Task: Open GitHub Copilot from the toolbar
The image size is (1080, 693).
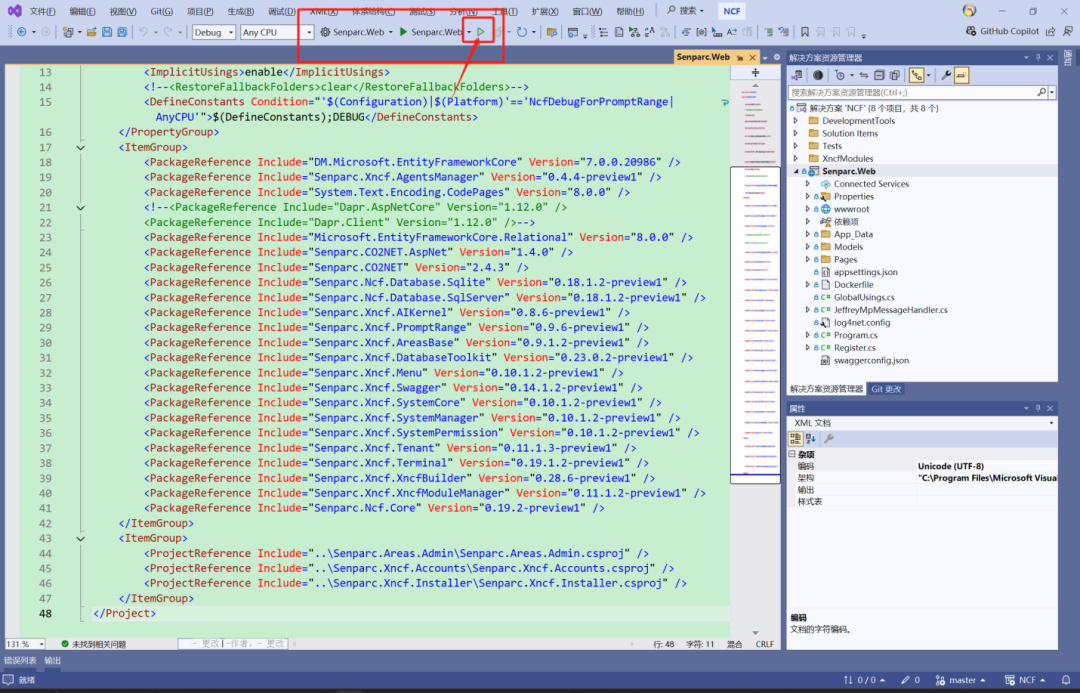Action: pyautogui.click(x=1001, y=32)
